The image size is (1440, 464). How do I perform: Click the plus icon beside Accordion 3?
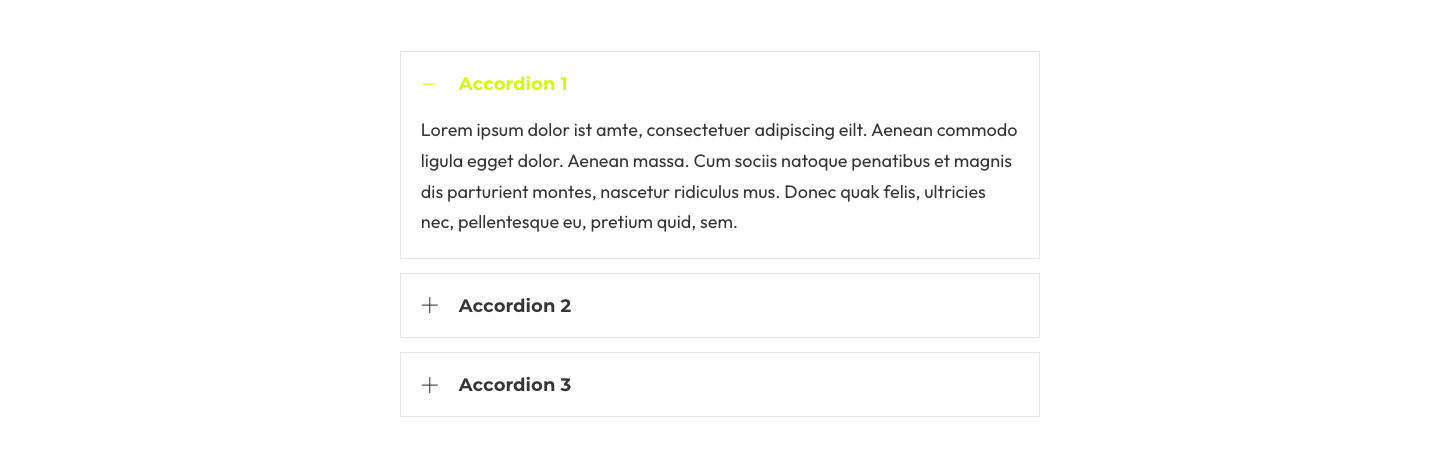click(430, 384)
